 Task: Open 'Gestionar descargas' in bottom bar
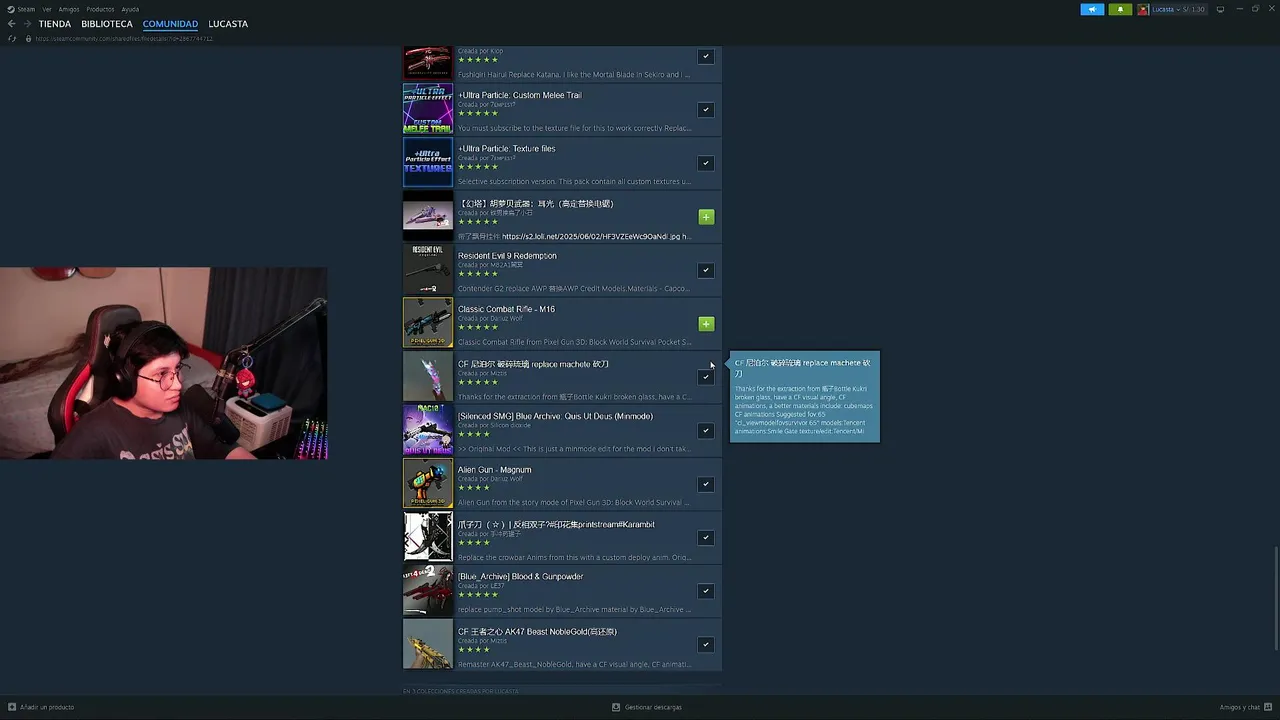pos(653,707)
